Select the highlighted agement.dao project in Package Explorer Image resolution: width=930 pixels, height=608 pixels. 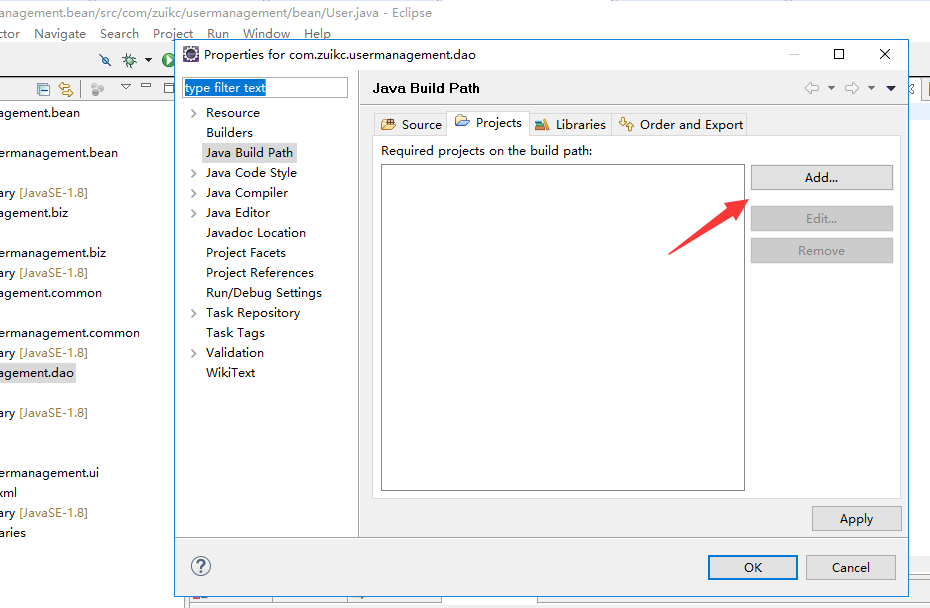tap(37, 373)
